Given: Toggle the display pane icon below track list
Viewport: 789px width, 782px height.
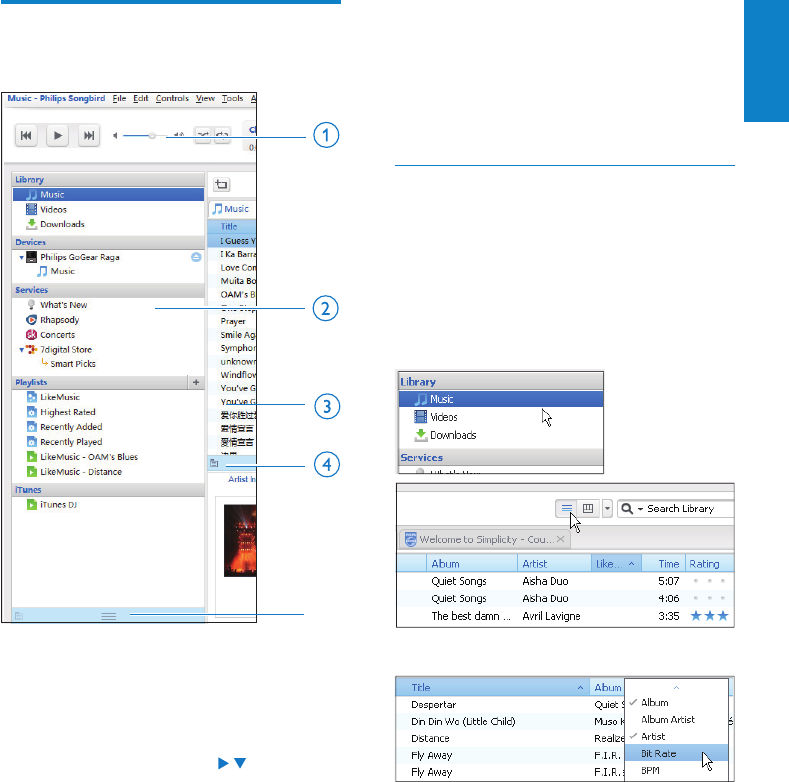Looking at the screenshot, I should (x=214, y=463).
